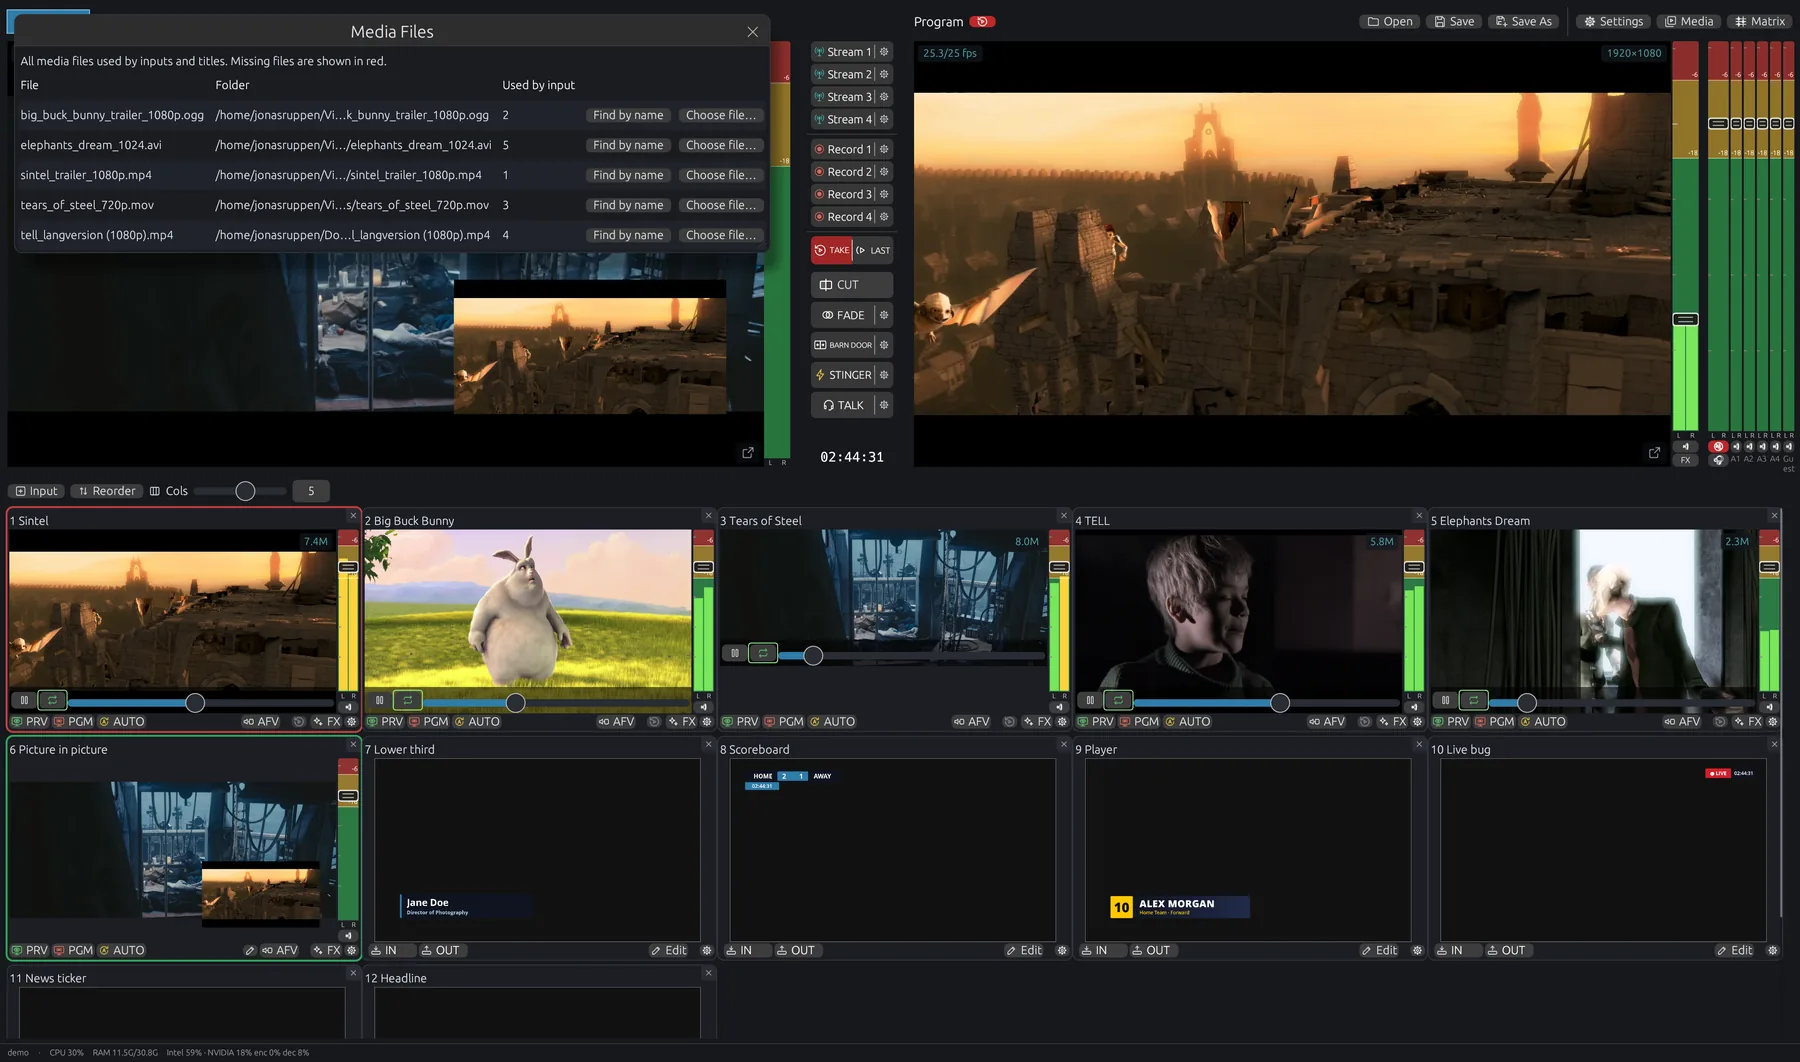Screen dimensions: 1800x1062
Task: Pause playback on the Sintel input
Action: tap(24, 700)
